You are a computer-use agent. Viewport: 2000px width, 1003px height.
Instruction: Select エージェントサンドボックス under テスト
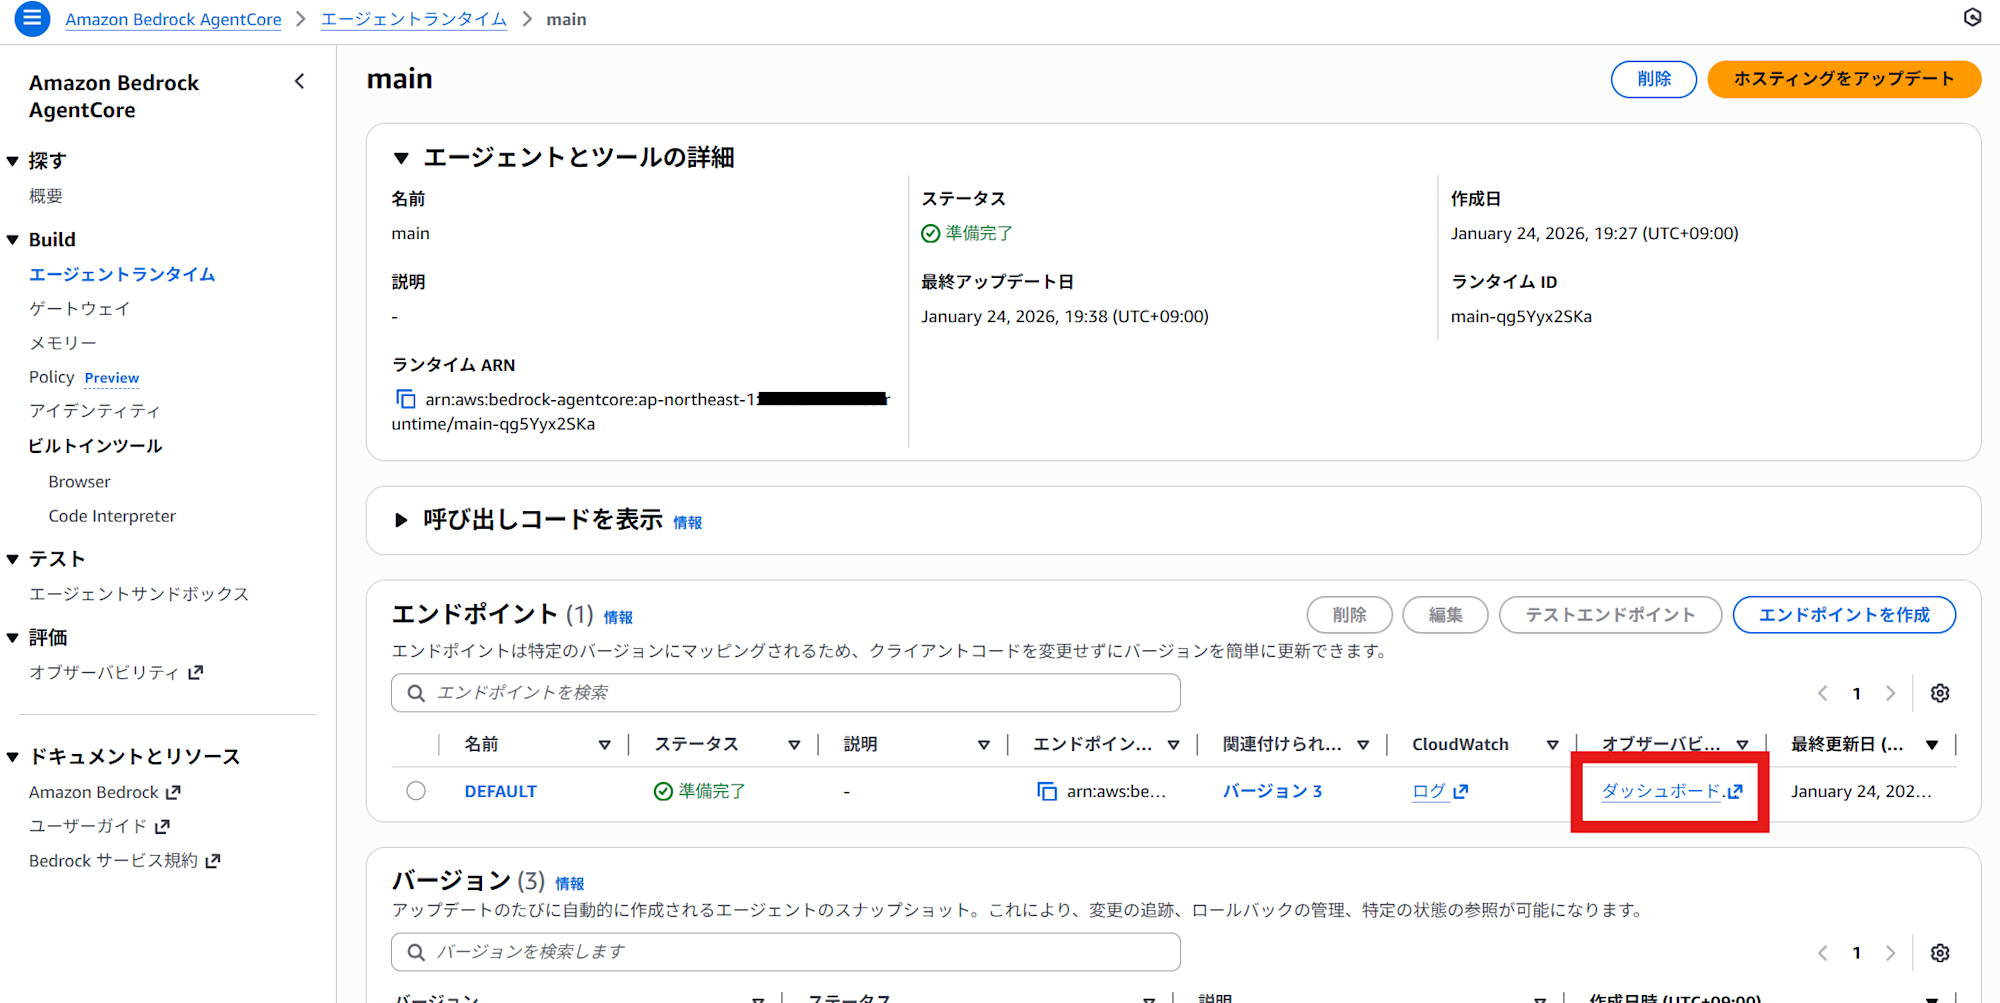(x=140, y=593)
